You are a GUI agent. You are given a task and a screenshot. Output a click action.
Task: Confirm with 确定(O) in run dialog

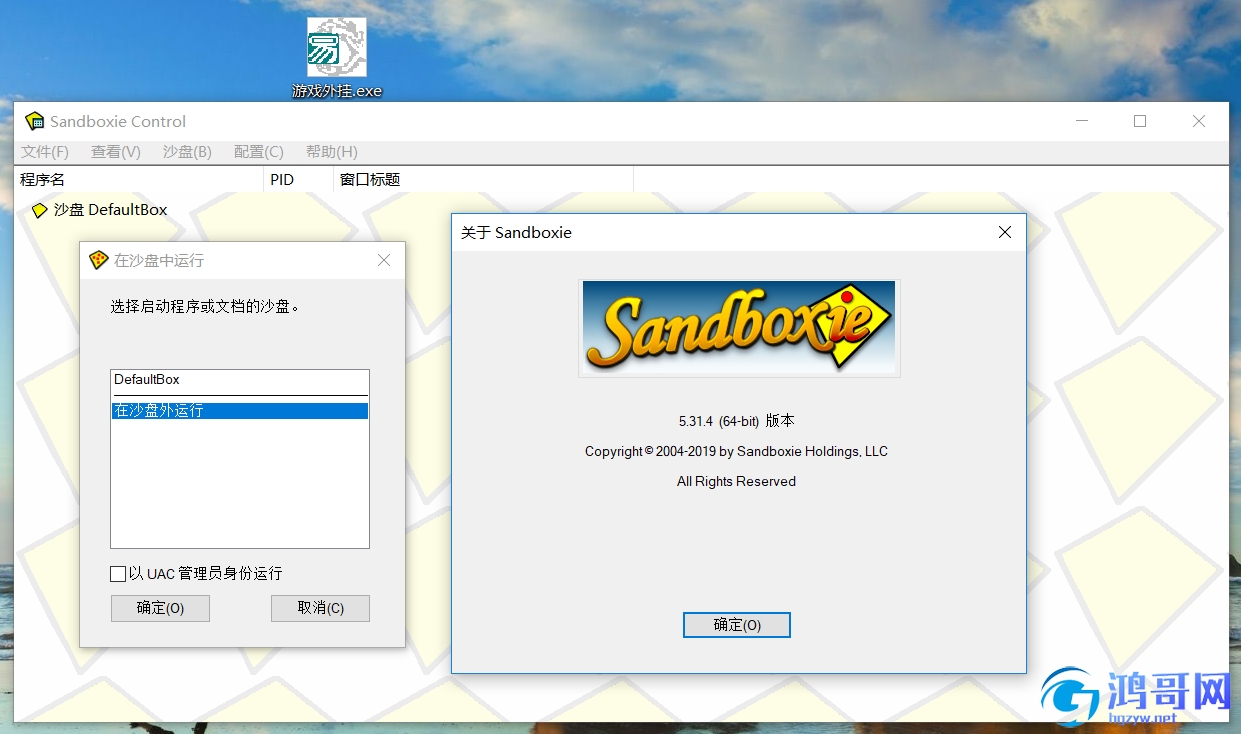coord(160,608)
